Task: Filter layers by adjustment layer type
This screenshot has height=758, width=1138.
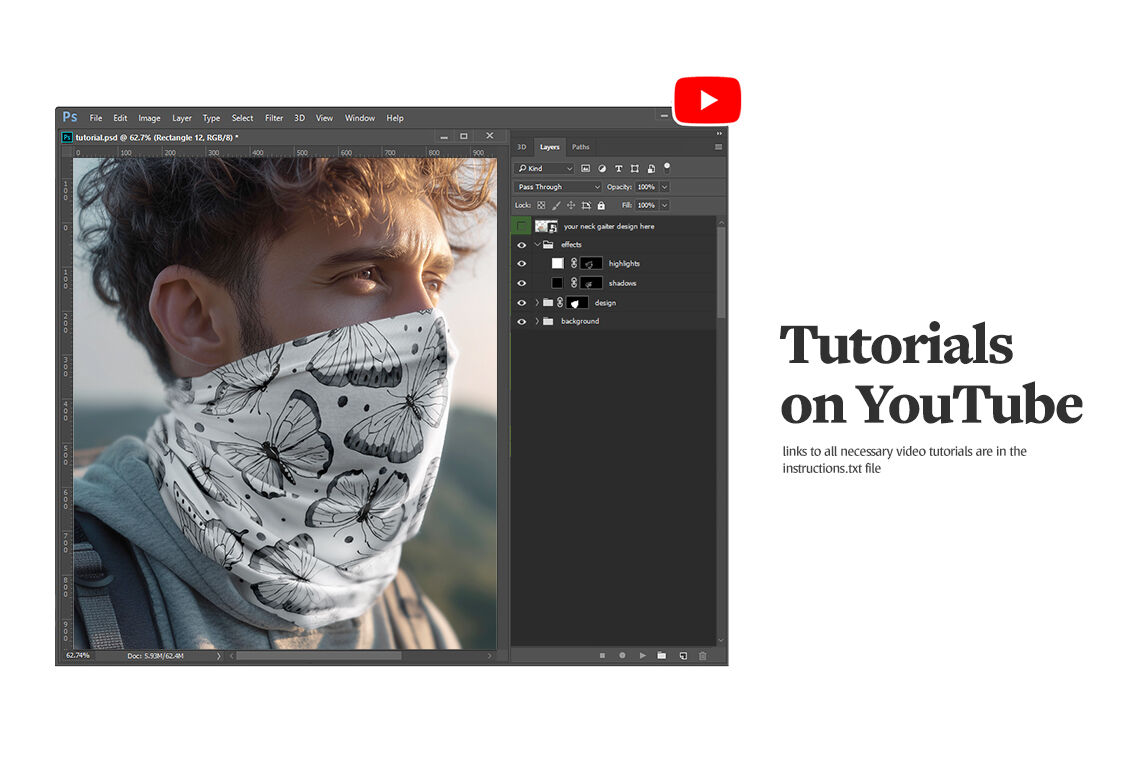Action: (x=602, y=168)
